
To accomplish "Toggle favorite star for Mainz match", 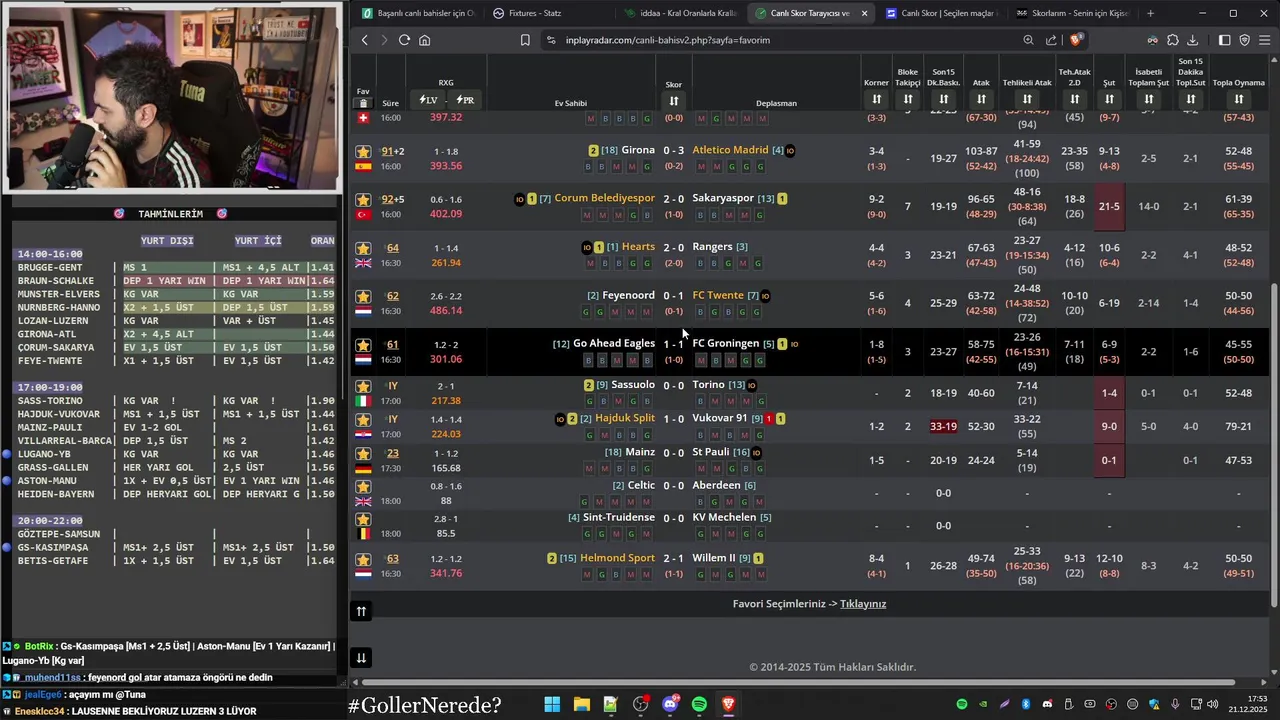I will [x=363, y=453].
